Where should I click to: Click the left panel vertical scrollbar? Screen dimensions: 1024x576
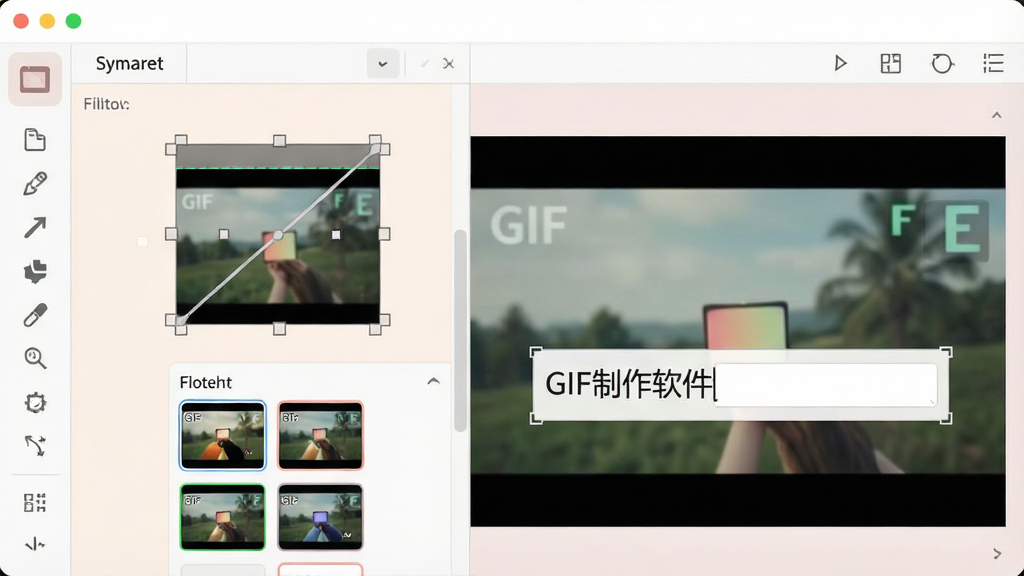click(460, 330)
